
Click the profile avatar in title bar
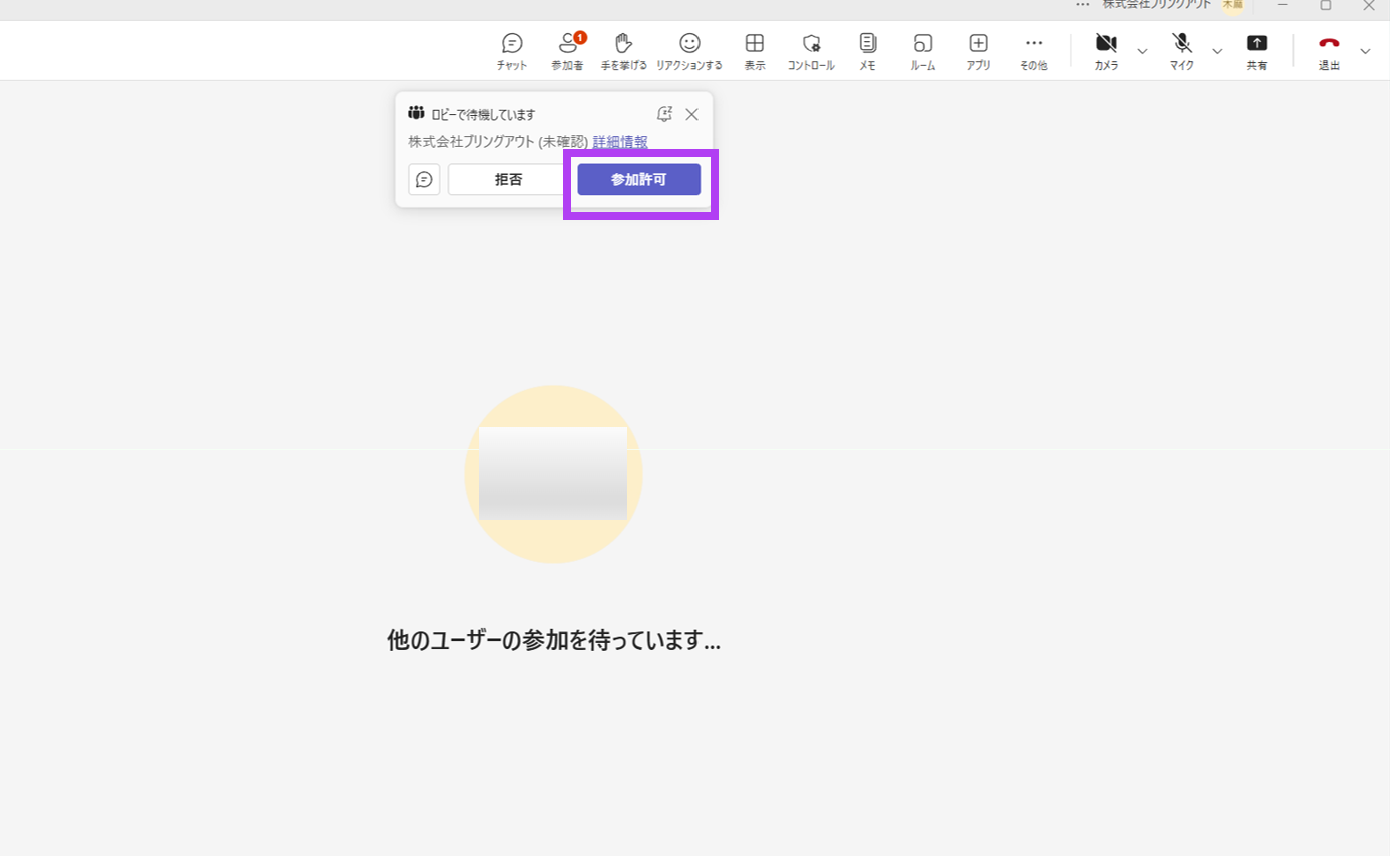point(1232,5)
